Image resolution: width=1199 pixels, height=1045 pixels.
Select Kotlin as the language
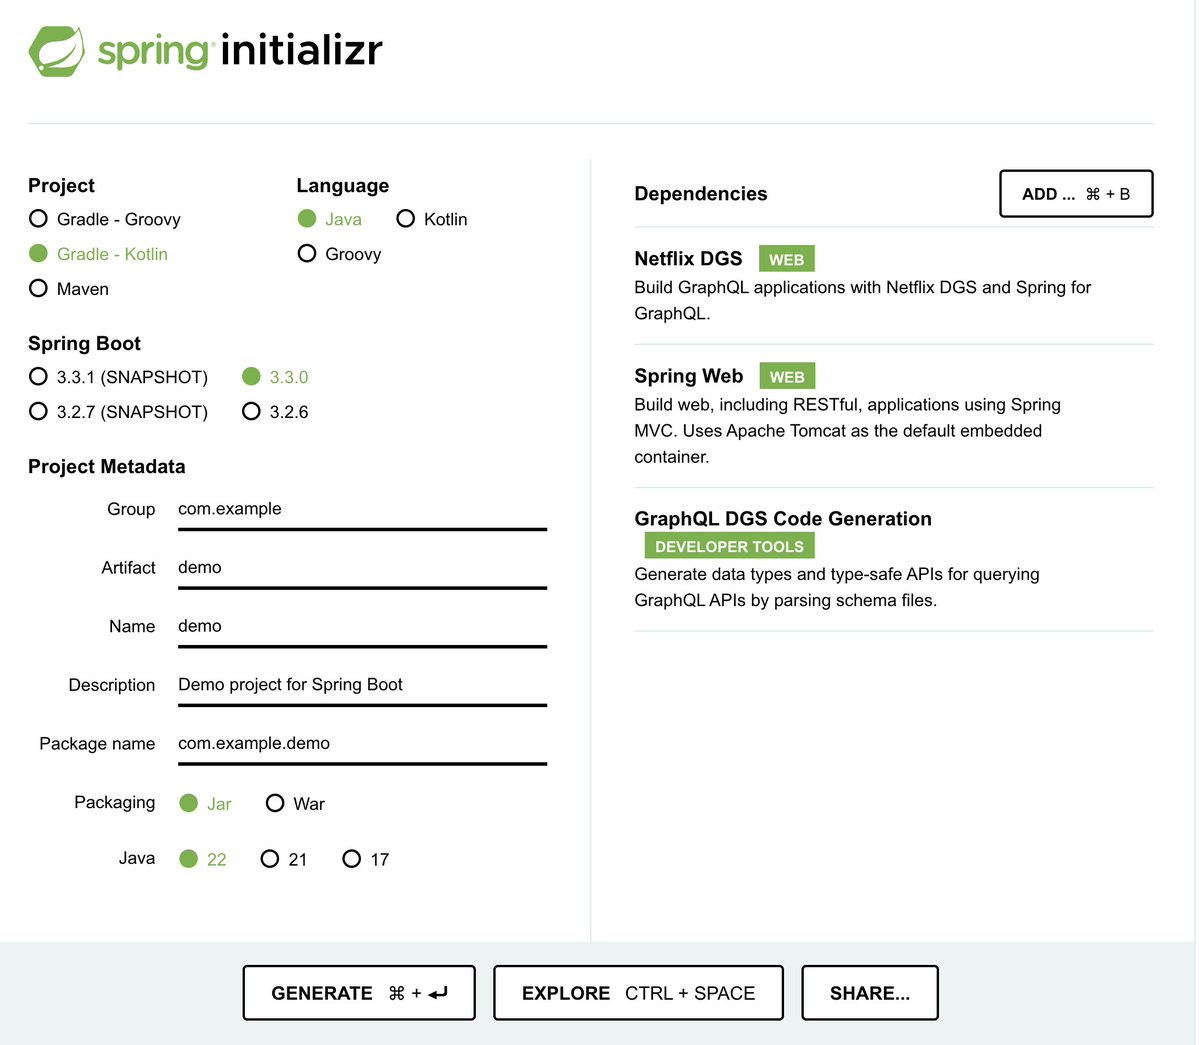coord(432,219)
